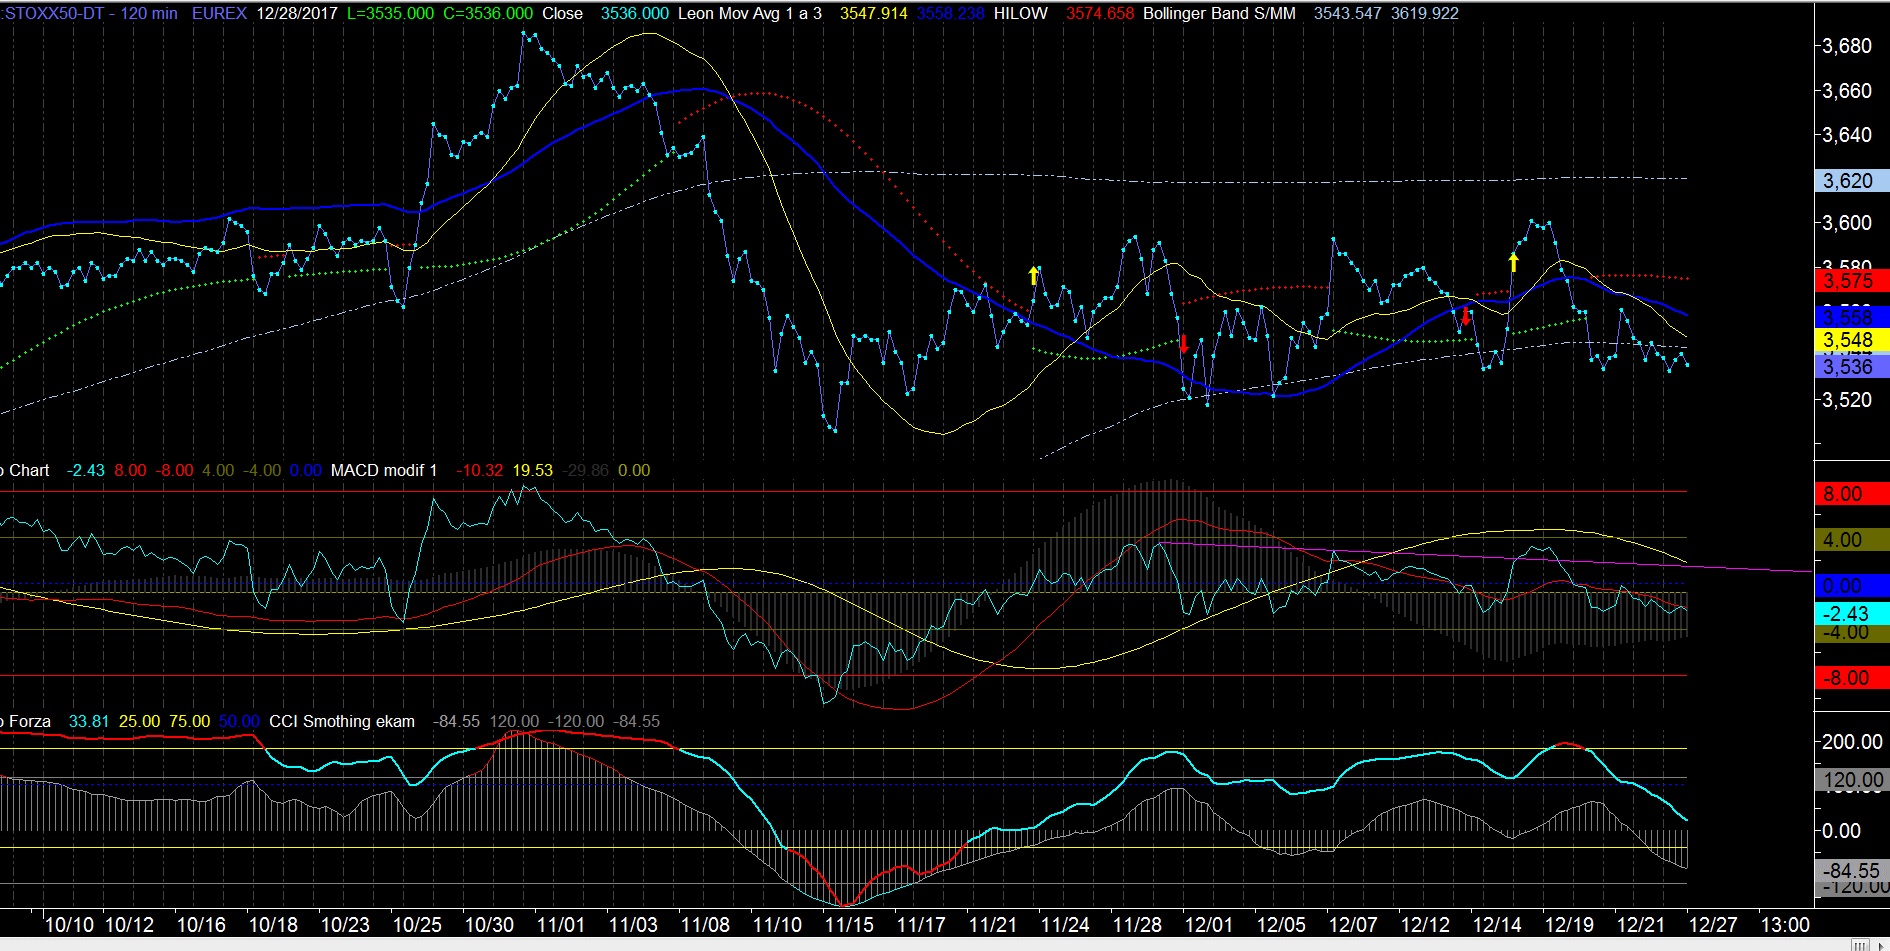1890x951 pixels.
Task: Click the blue 3,558 price axis tag
Action: 1851,316
